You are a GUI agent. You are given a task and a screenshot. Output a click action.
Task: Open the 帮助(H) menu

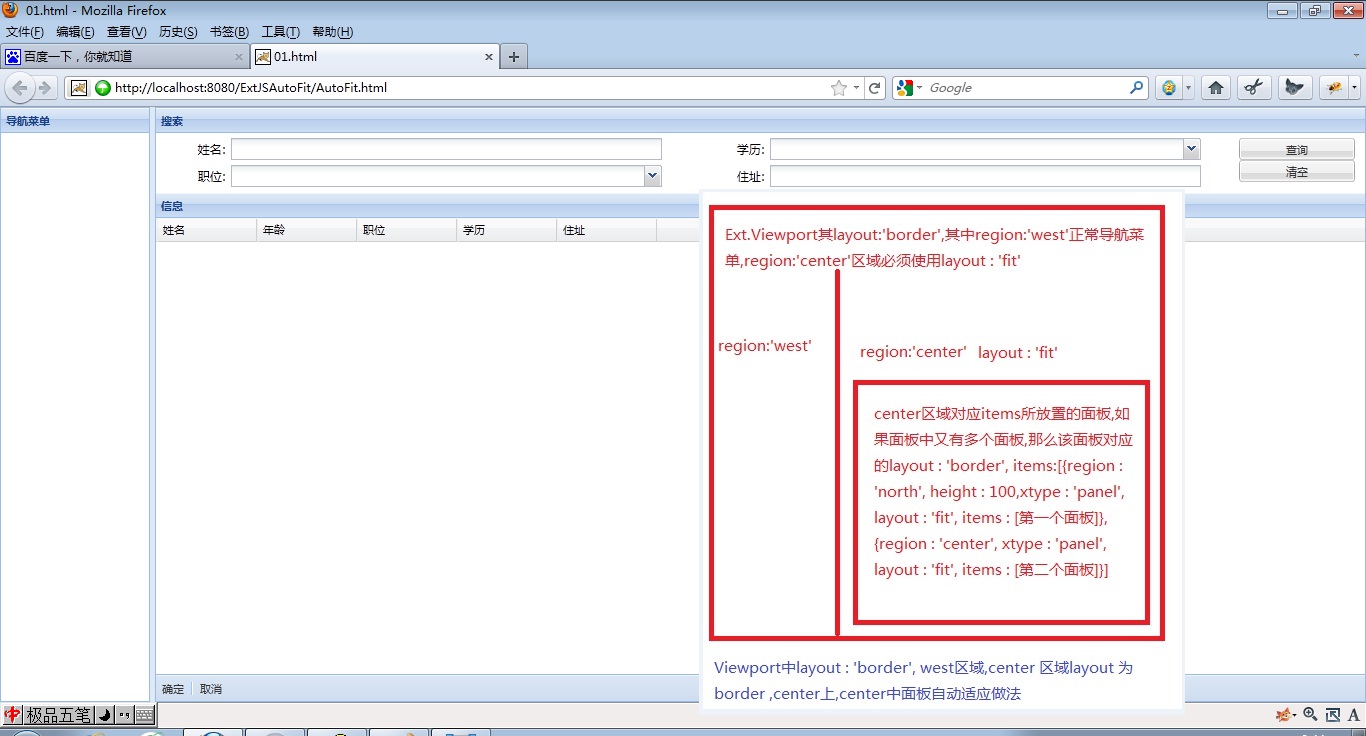click(x=333, y=32)
